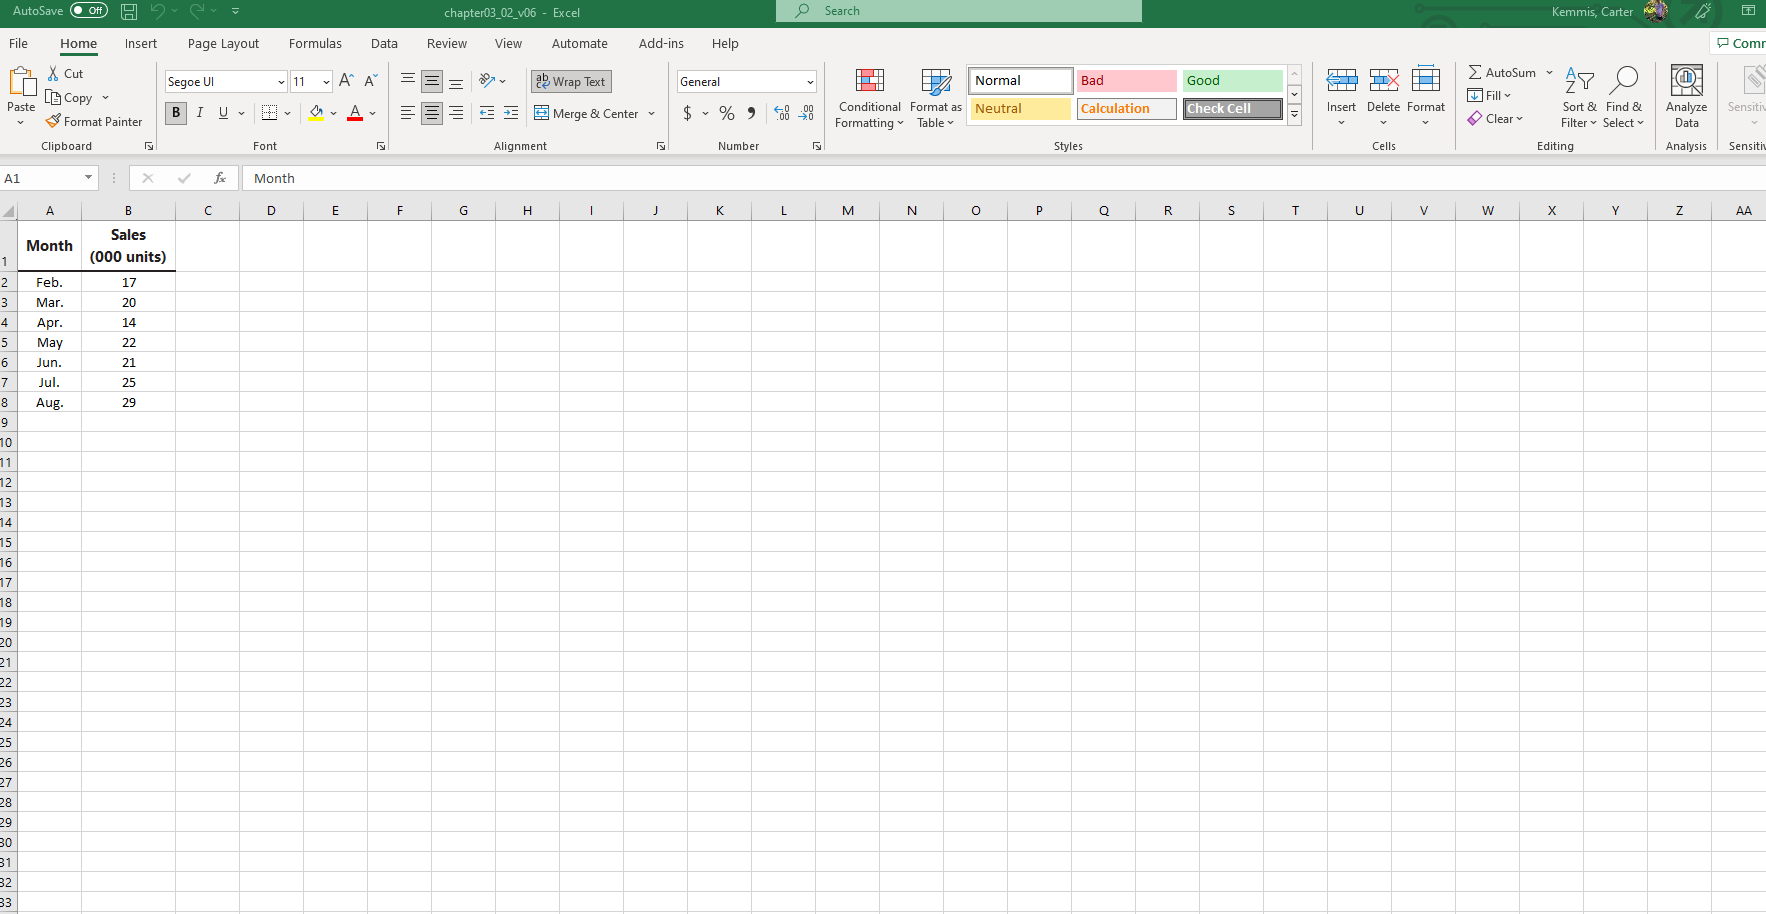Switch to the Formulas ribbon tab
This screenshot has width=1766, height=914.
coord(315,43)
